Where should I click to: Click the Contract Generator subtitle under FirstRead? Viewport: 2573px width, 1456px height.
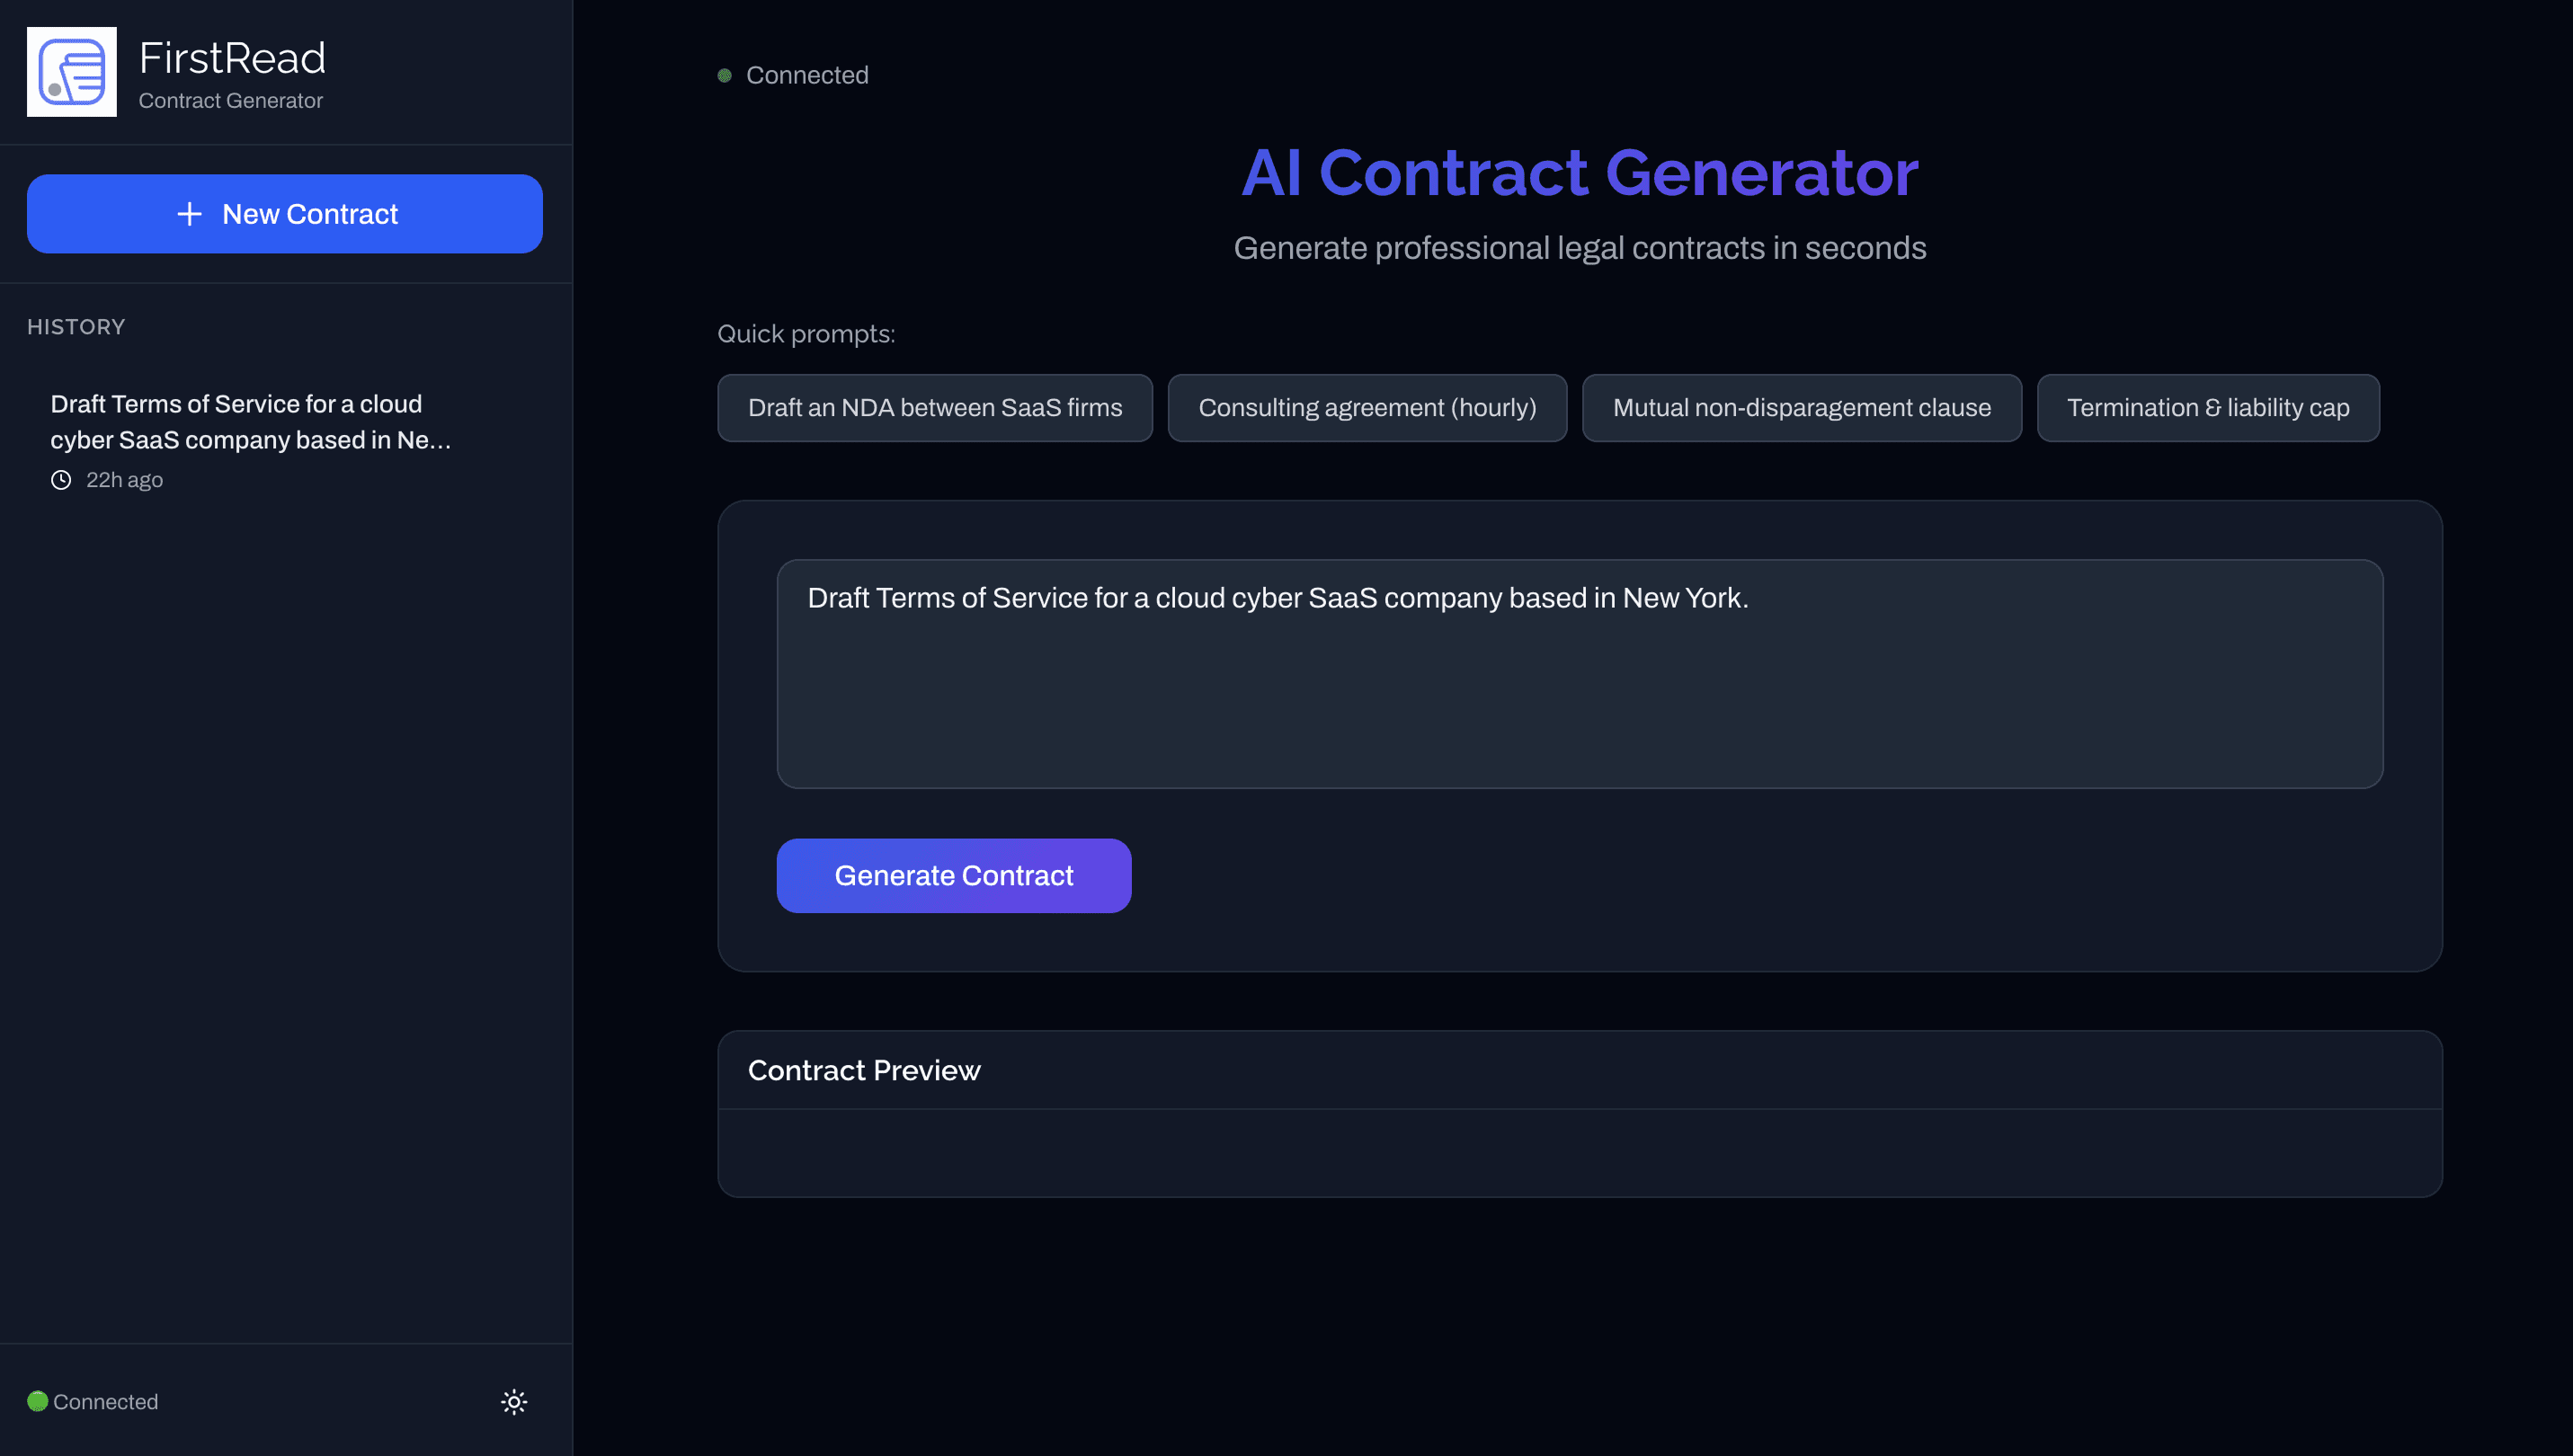230,100
